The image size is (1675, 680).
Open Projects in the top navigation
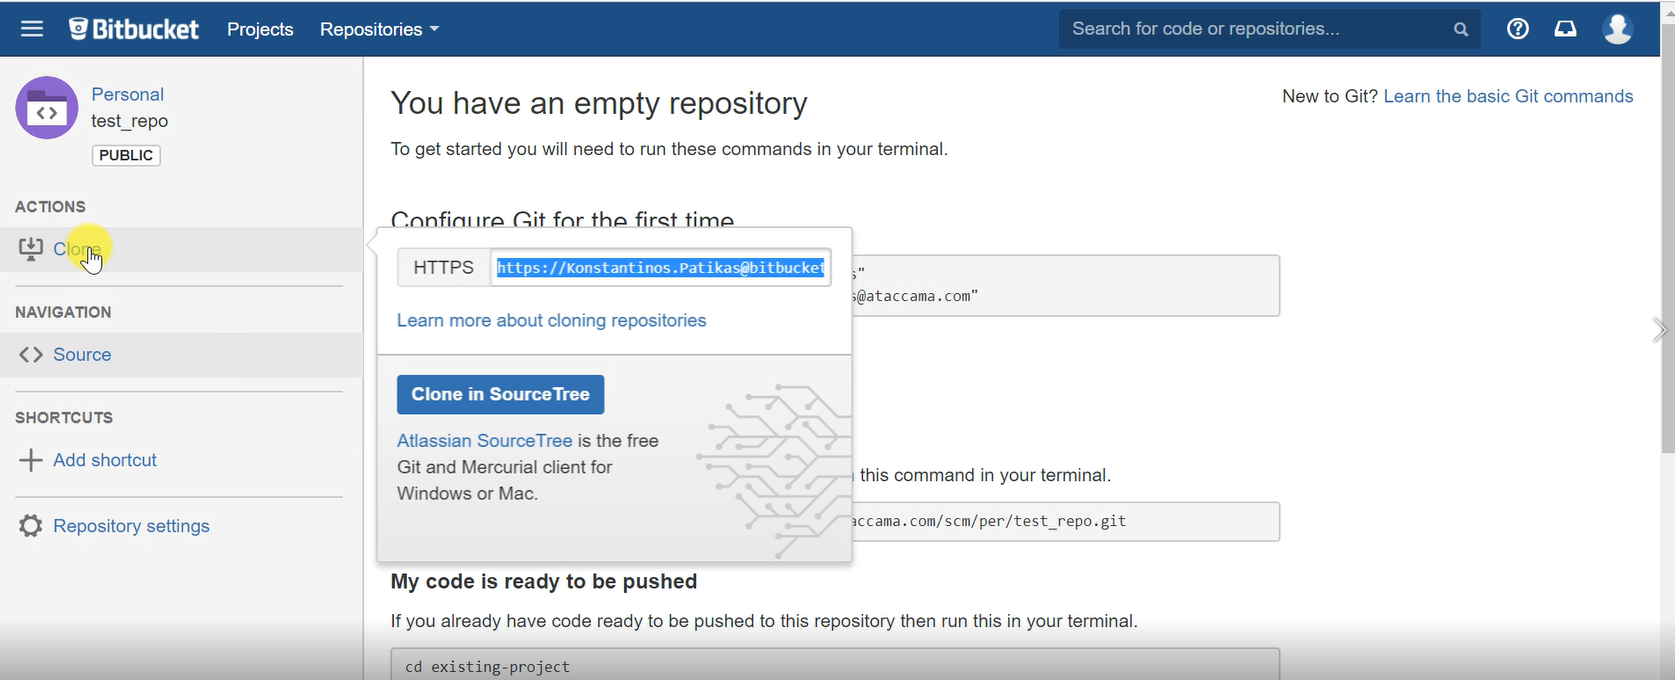coord(260,29)
